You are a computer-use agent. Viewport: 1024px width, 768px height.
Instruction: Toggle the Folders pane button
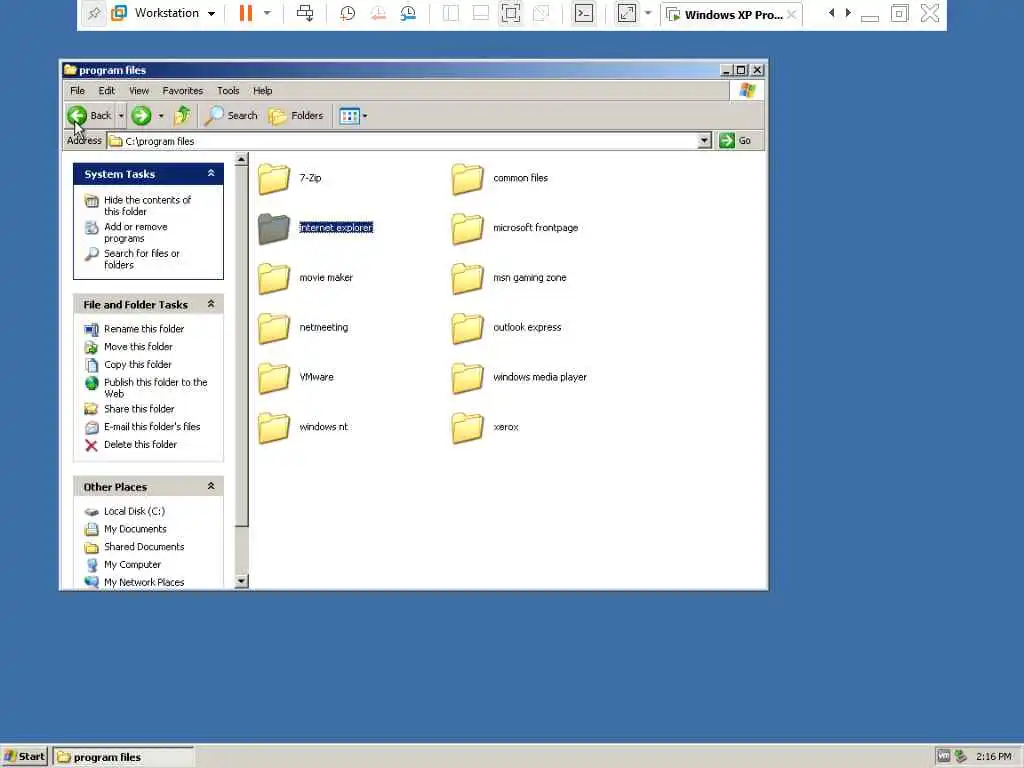(x=296, y=116)
